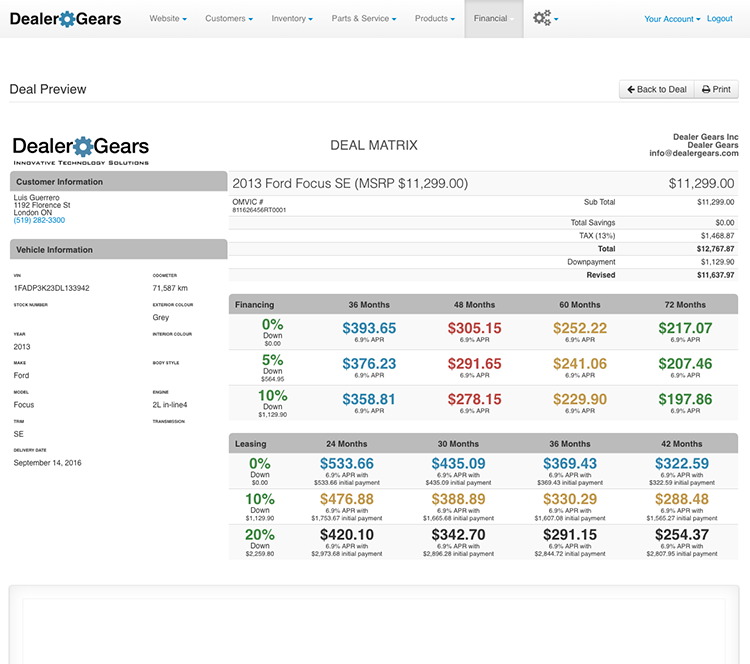Viewport: 750px width, 664px height.
Task: Select $278.15 48-month 10% down payment
Action: tap(474, 399)
